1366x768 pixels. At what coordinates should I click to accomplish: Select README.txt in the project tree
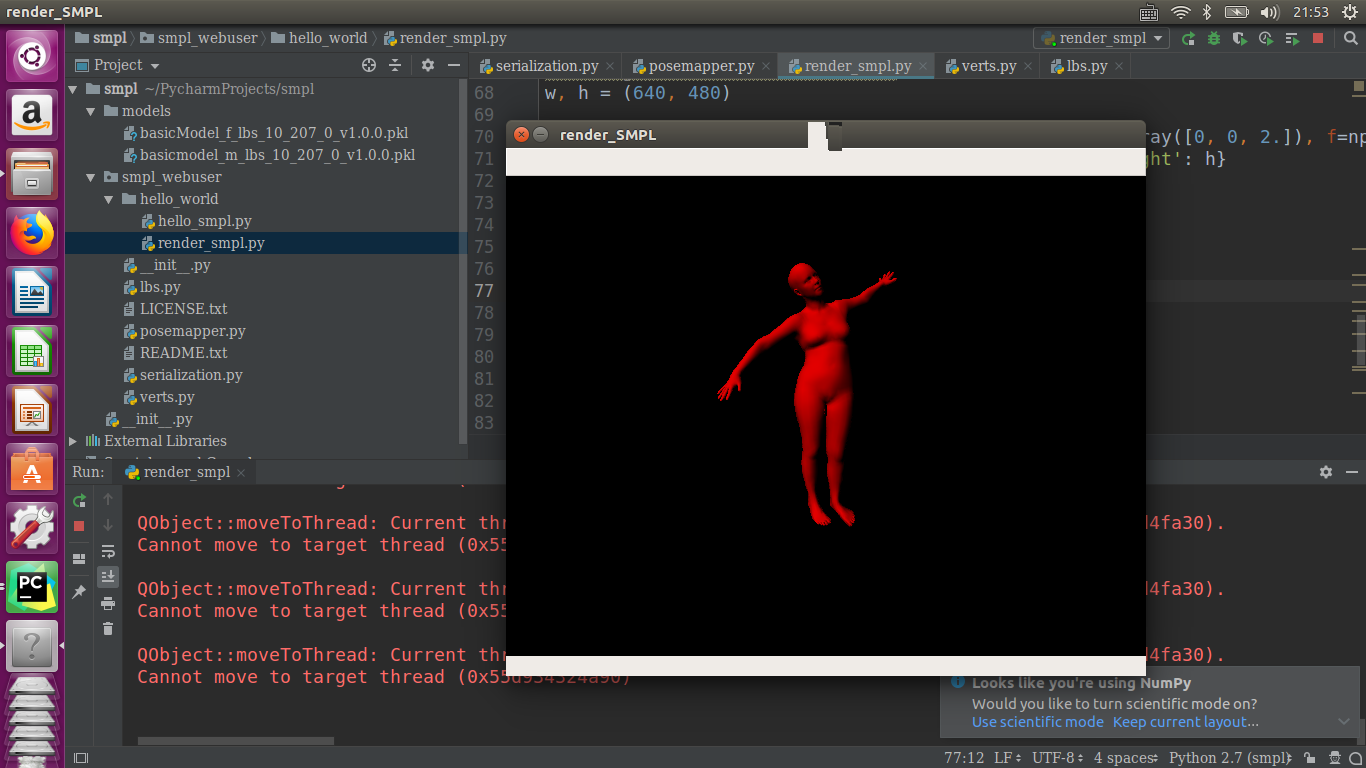(x=183, y=353)
